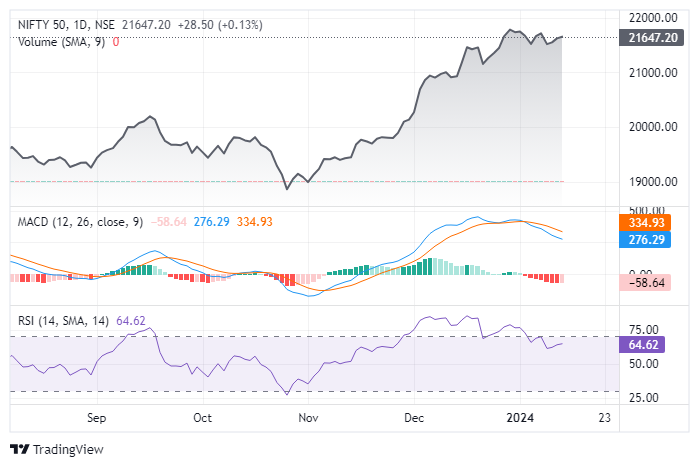Click the 50.00 RSI axis label

(643, 364)
